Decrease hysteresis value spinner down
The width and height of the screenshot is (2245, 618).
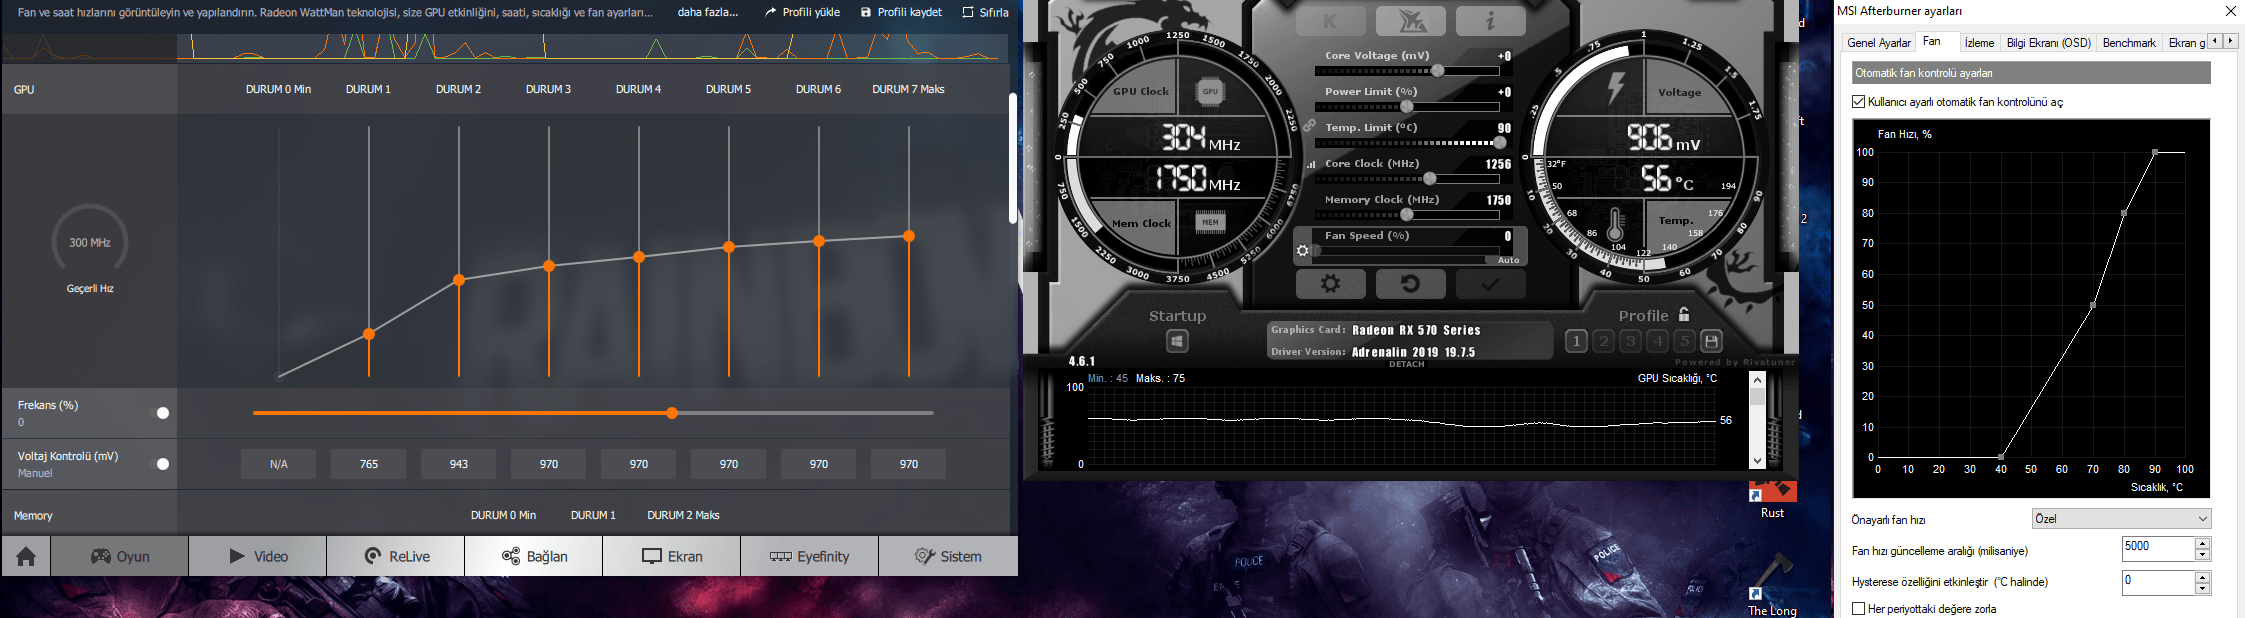pos(2202,589)
